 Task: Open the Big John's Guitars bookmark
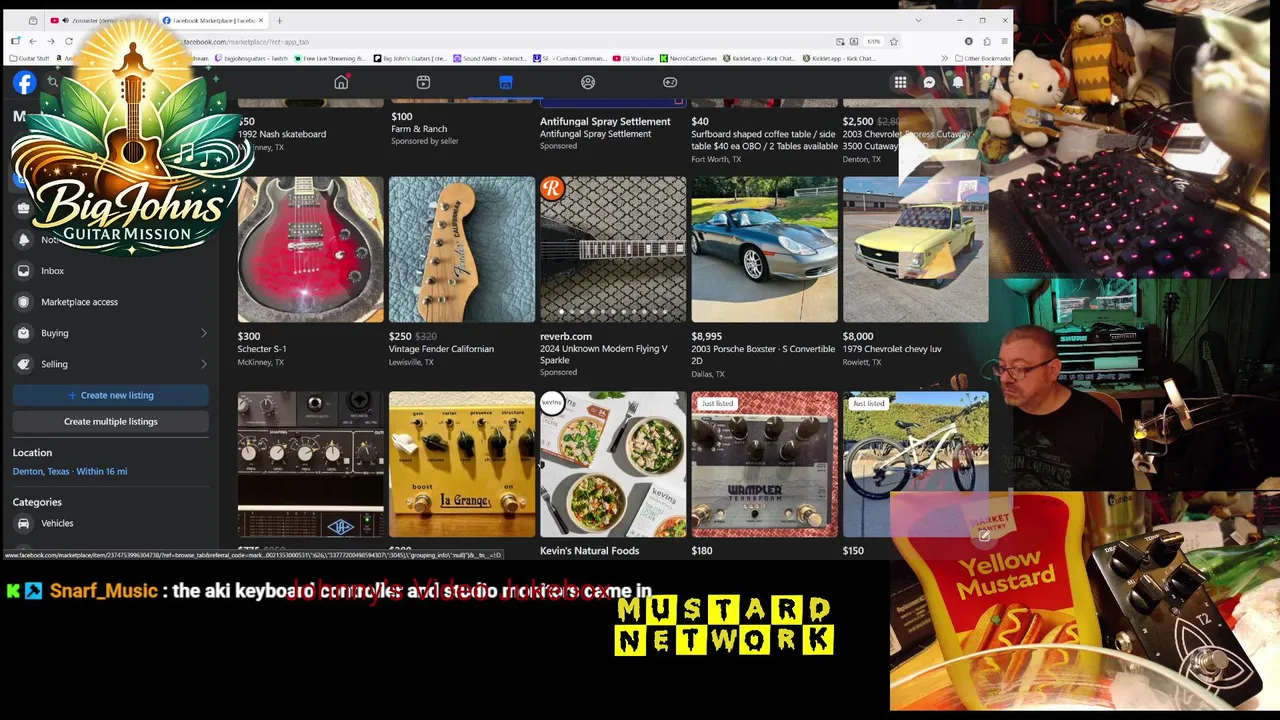(x=410, y=58)
